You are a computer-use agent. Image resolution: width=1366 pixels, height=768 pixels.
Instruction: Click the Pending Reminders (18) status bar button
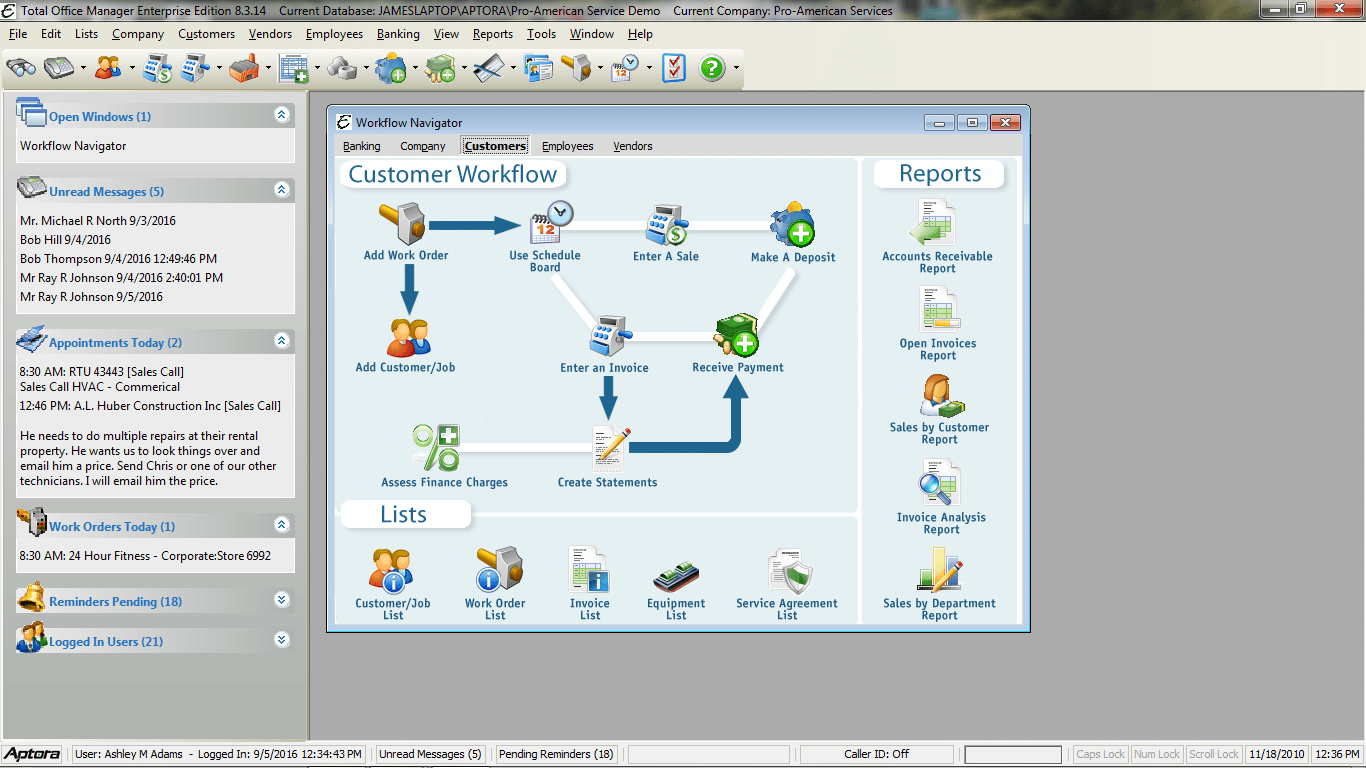pyautogui.click(x=556, y=754)
